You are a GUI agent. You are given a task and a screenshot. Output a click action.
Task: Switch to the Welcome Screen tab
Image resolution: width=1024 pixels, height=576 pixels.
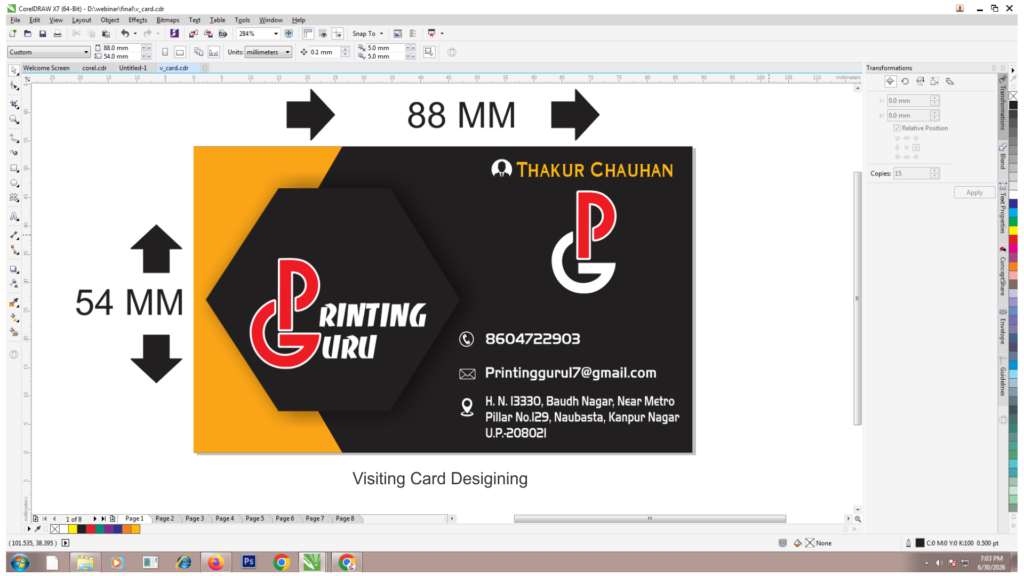[x=46, y=68]
